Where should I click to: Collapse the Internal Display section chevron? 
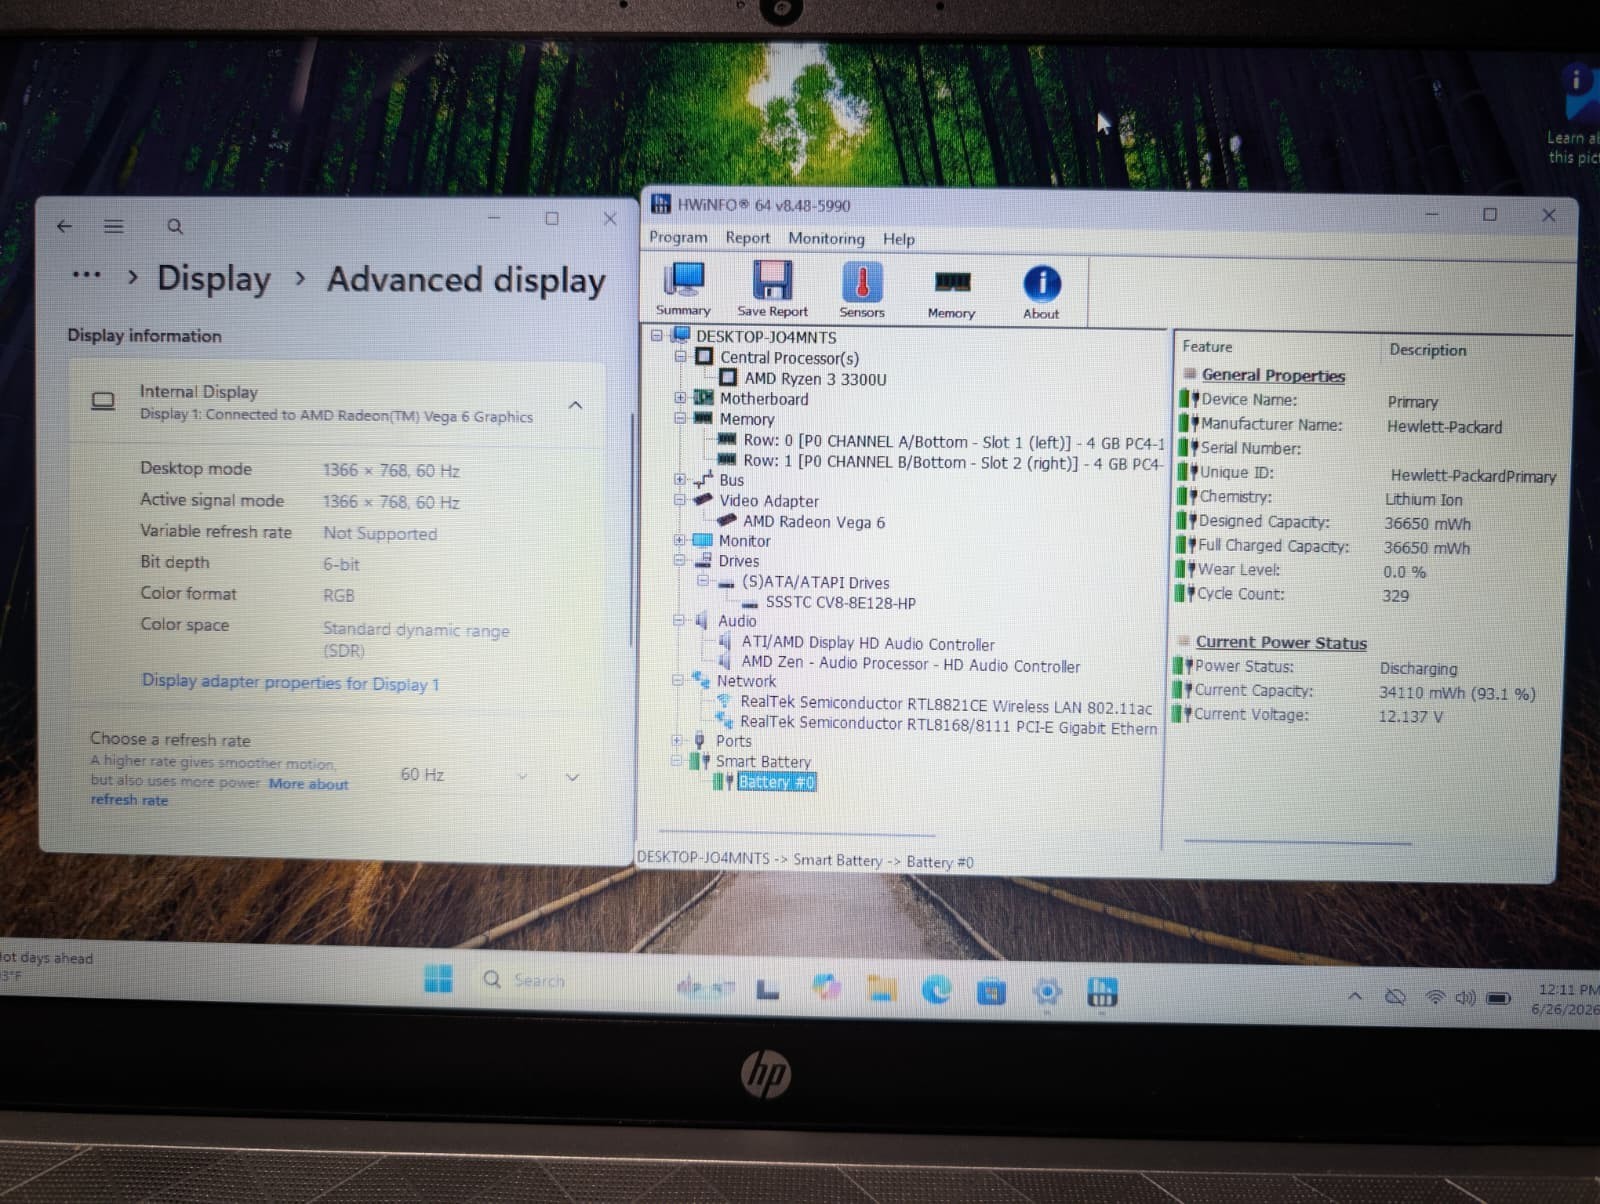pos(576,405)
